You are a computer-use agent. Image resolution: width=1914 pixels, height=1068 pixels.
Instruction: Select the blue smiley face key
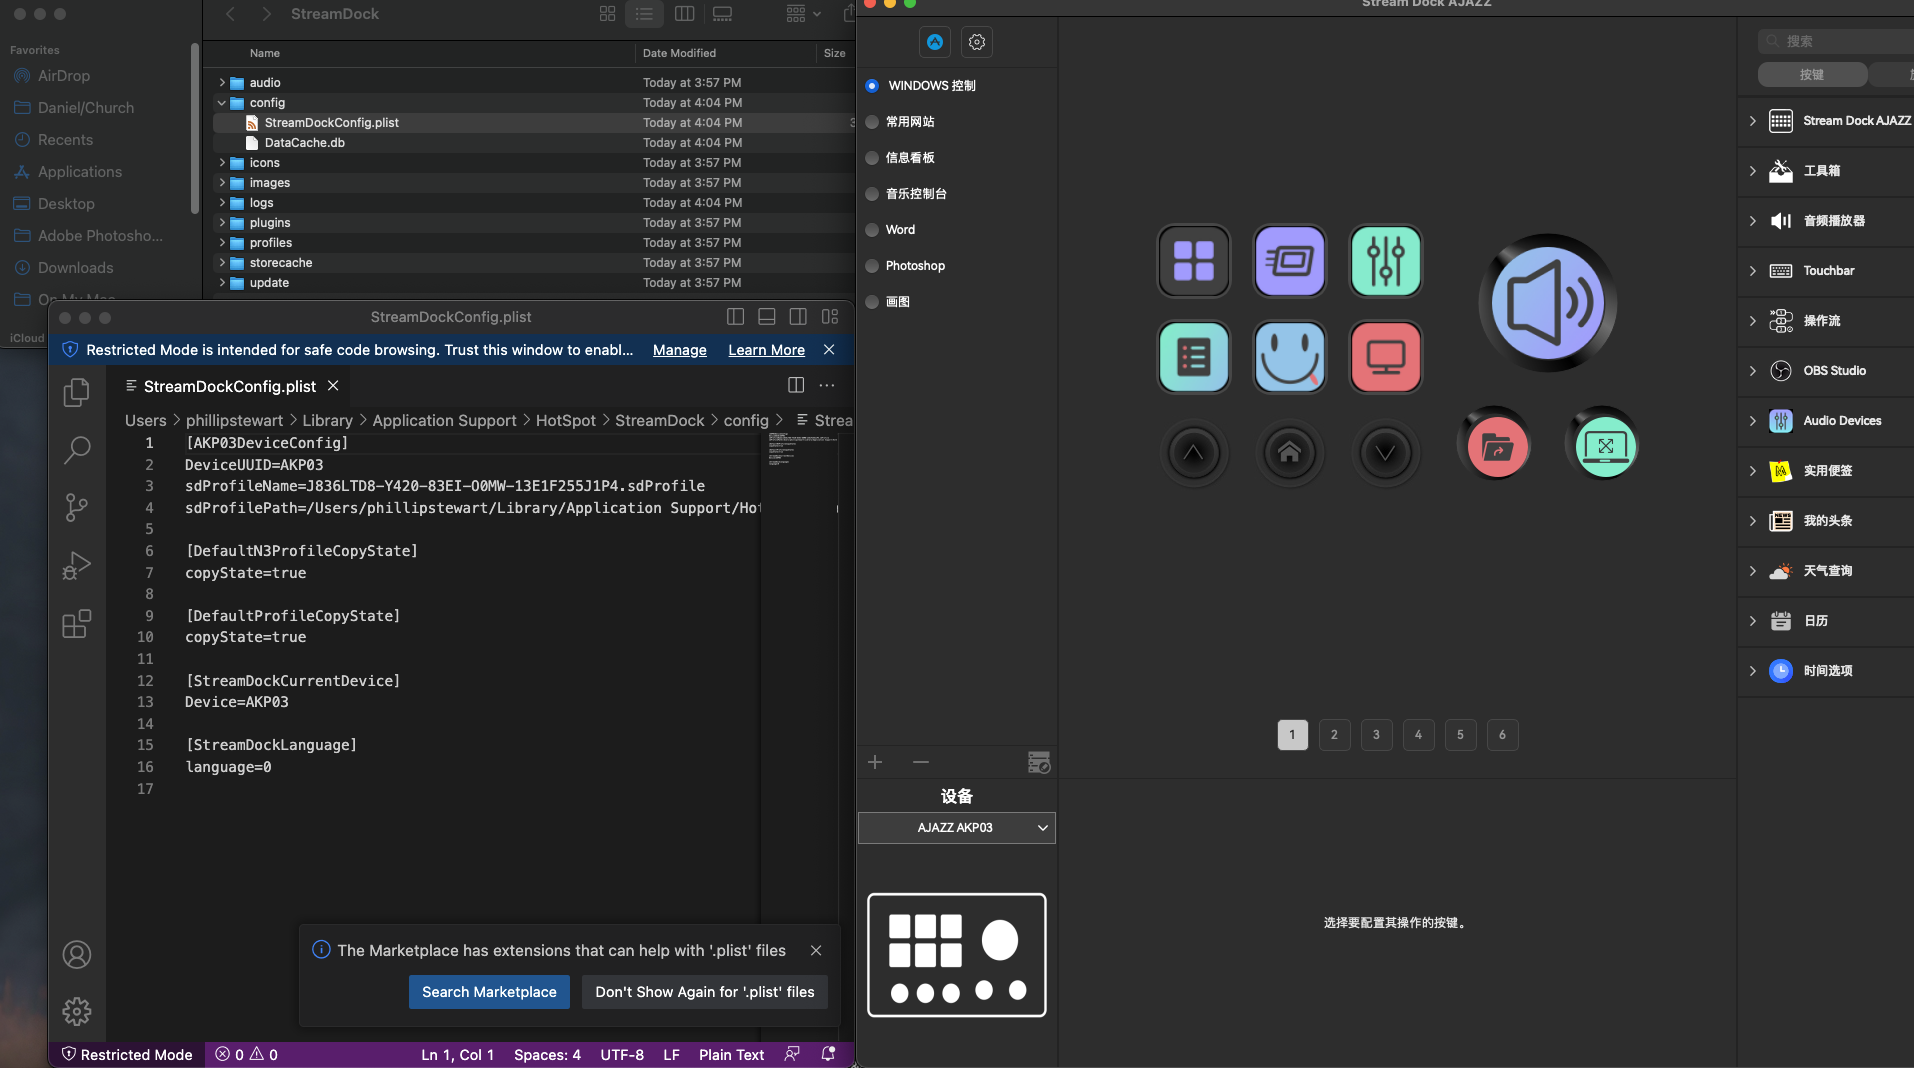point(1290,357)
